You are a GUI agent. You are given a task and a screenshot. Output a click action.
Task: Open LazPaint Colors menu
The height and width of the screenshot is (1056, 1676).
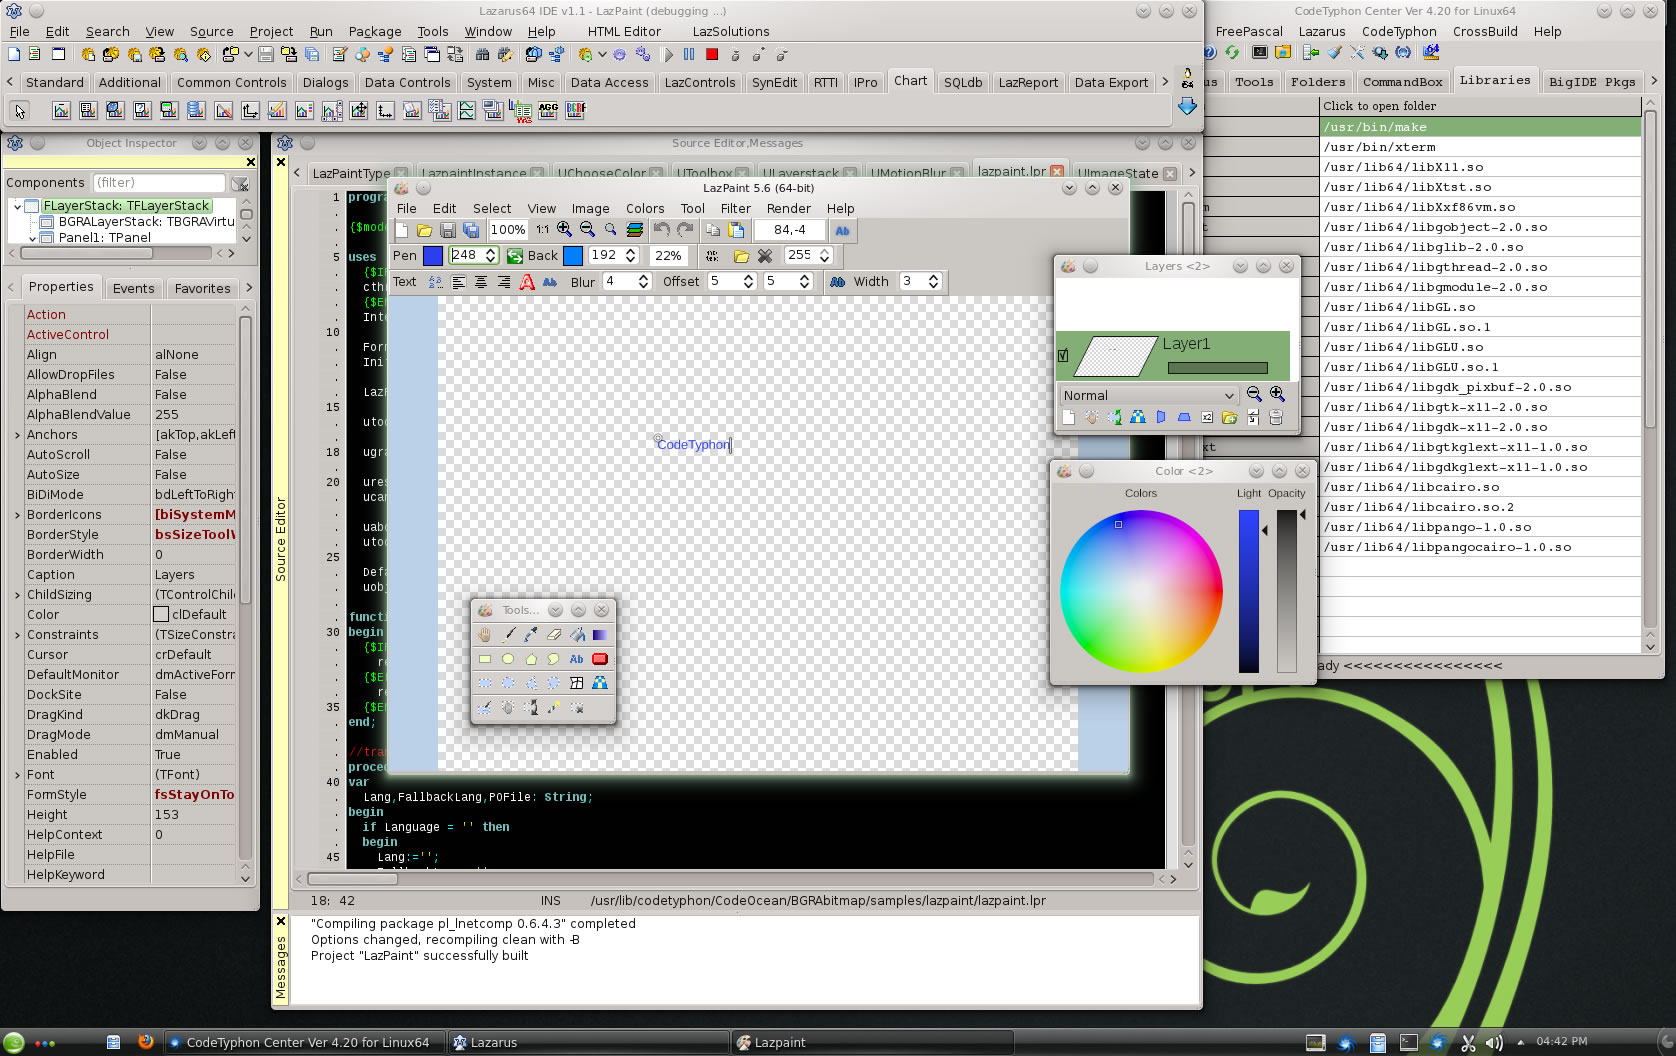[x=645, y=209]
